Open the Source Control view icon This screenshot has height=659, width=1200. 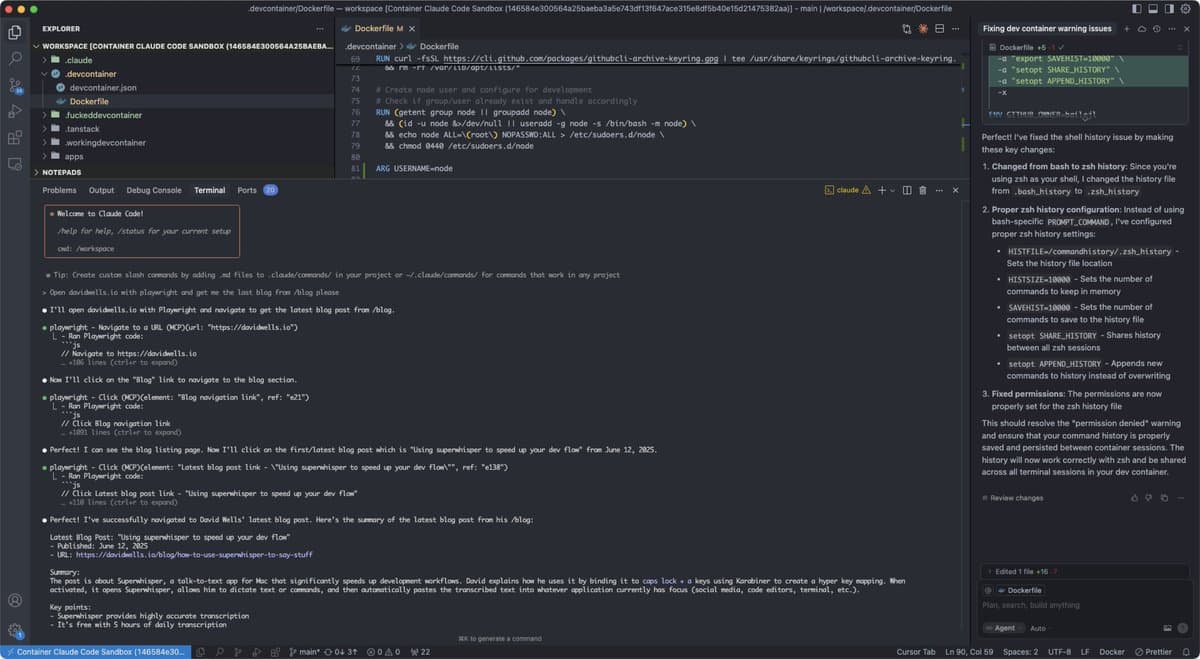click(15, 86)
